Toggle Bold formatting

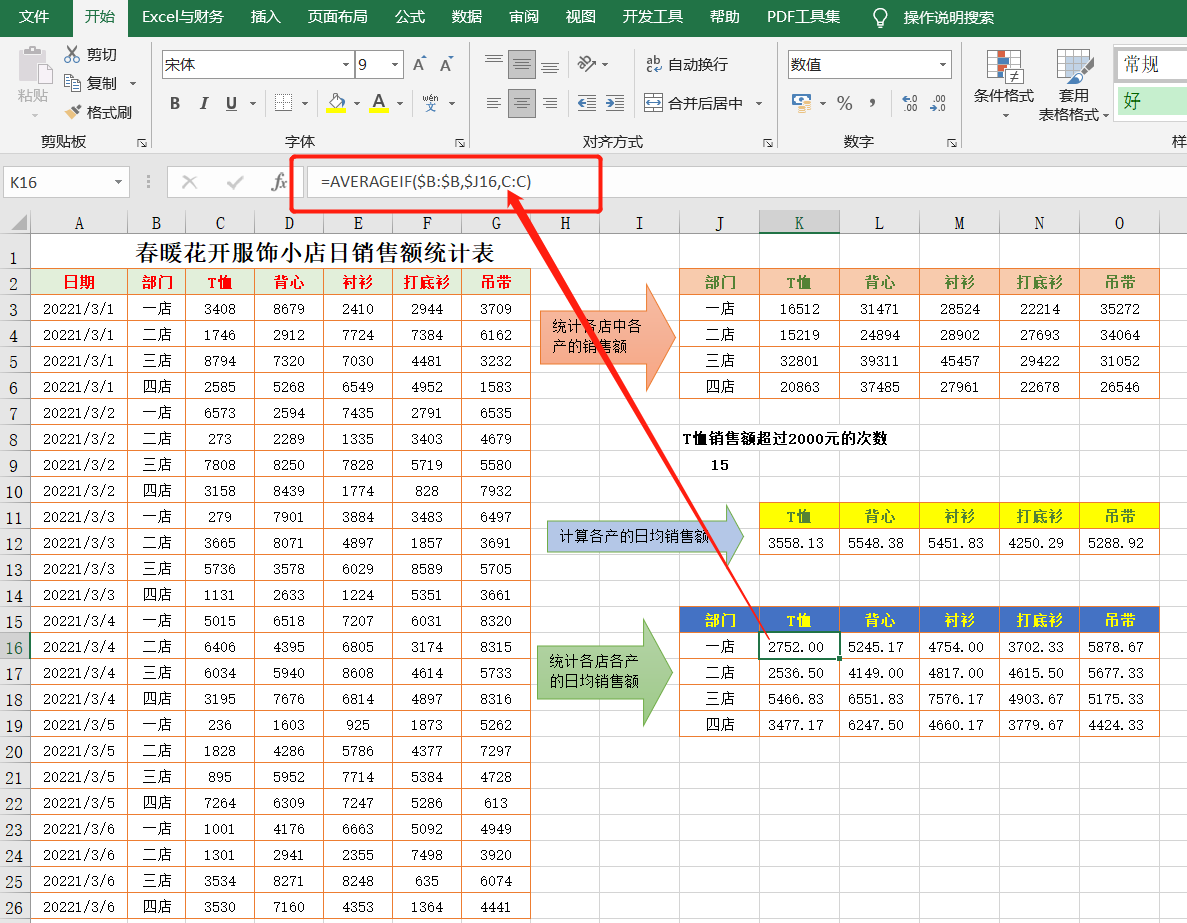click(175, 103)
